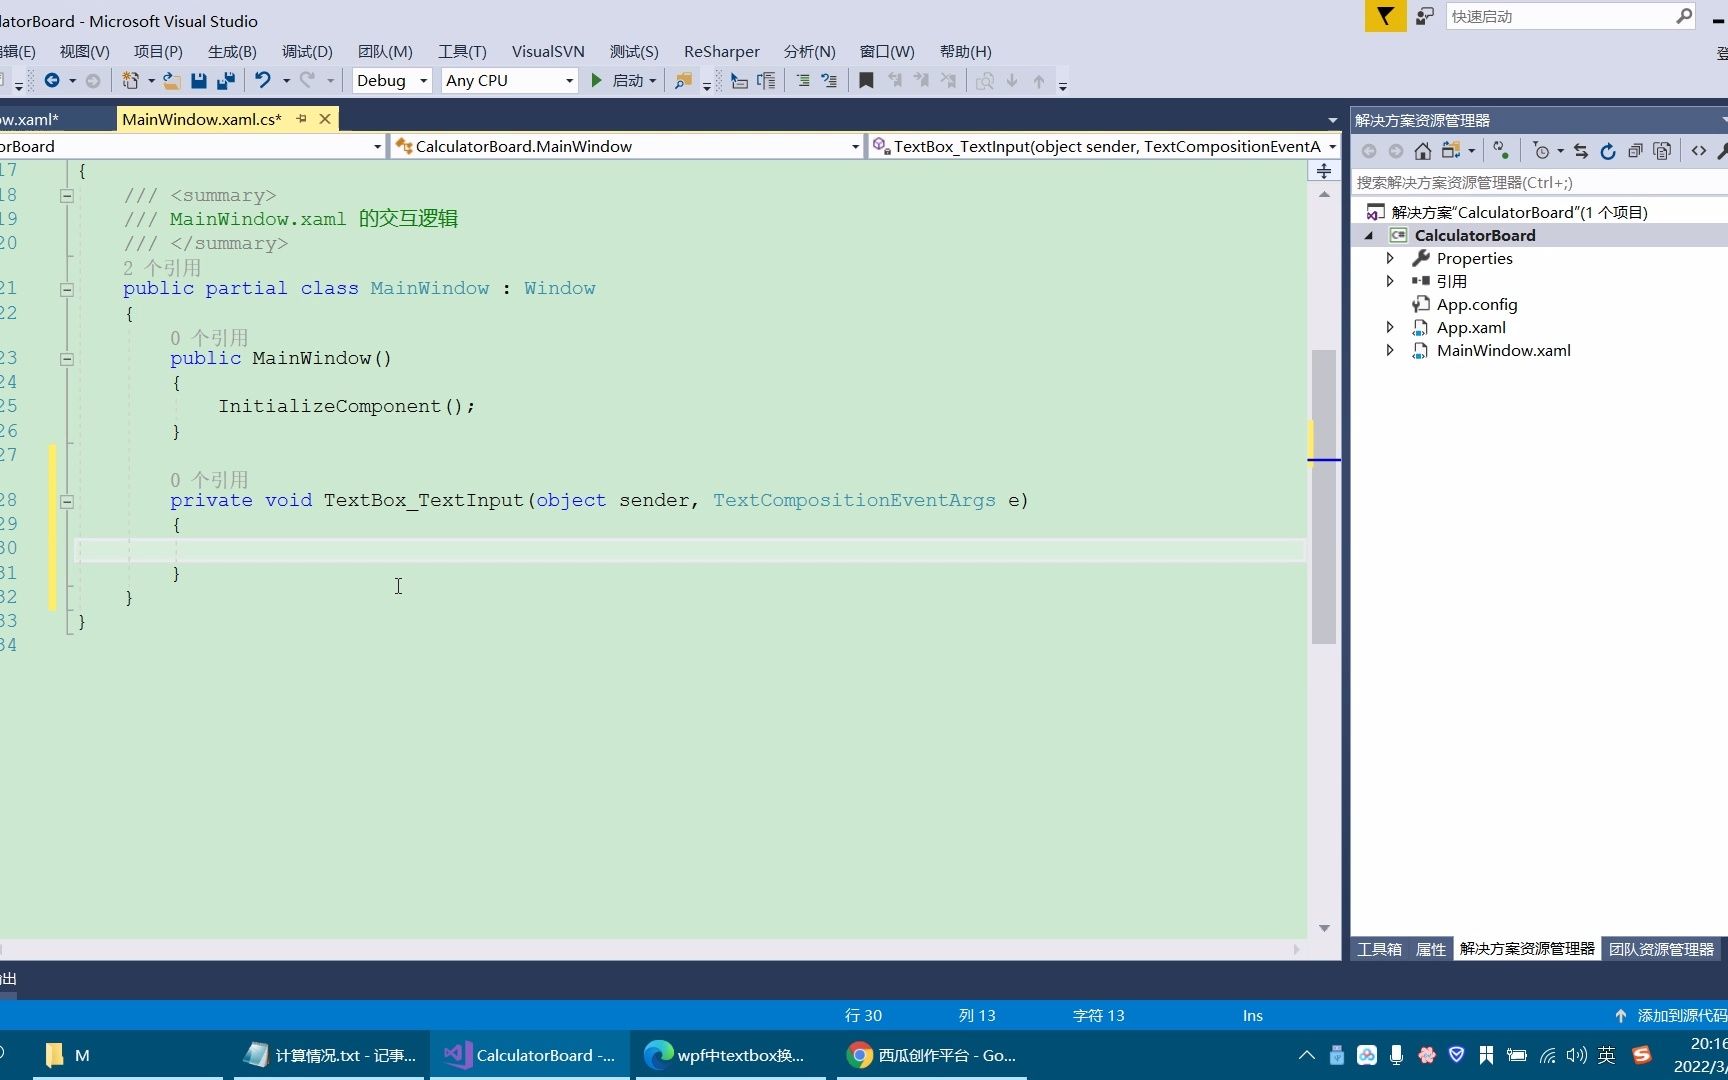
Task: Switch to the Chrome 西瓜创作平台 taskbar window
Action: pos(932,1055)
